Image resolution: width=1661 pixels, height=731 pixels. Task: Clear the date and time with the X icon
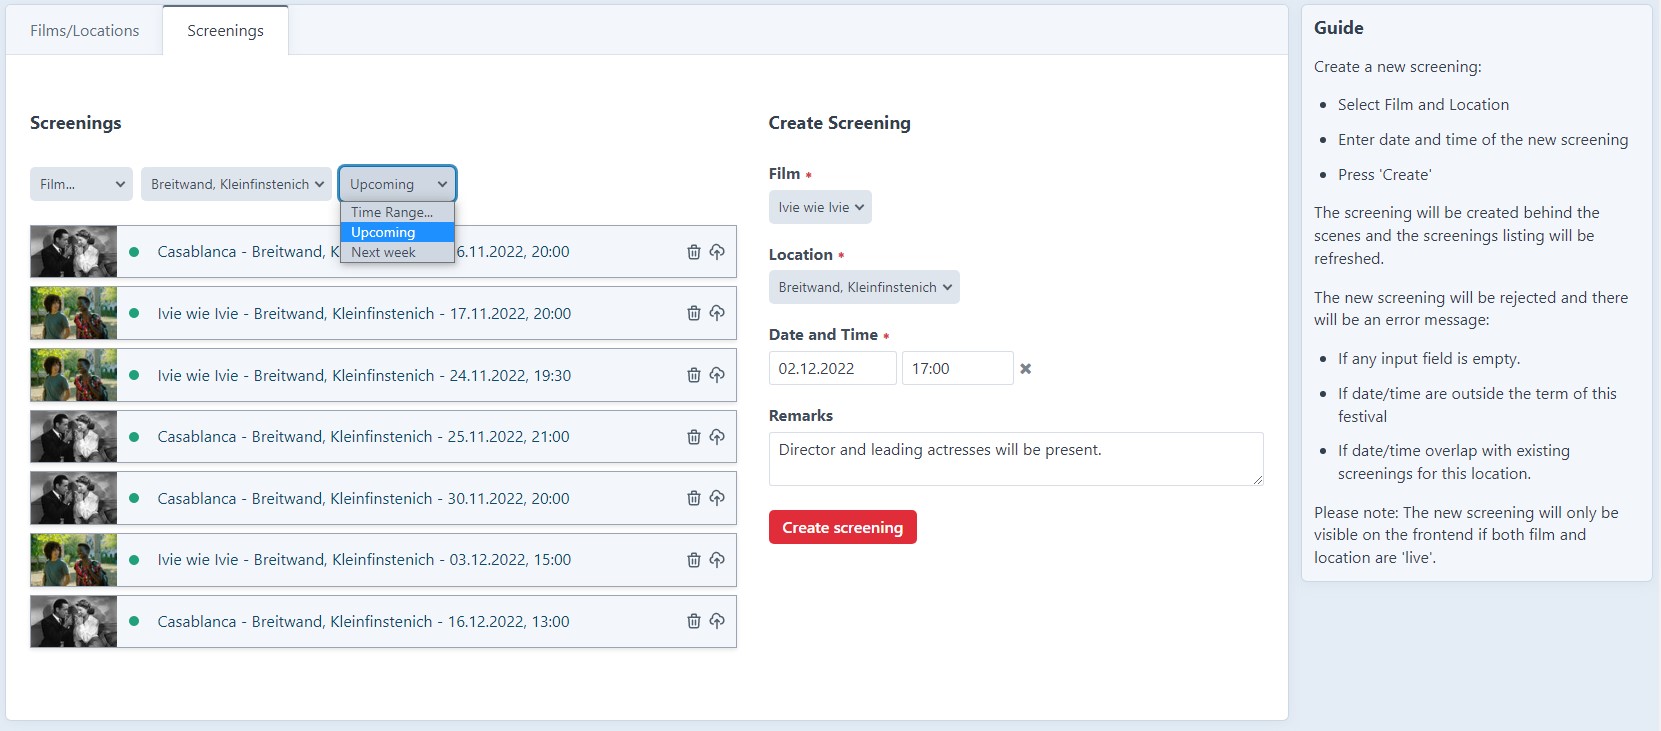pos(1025,369)
